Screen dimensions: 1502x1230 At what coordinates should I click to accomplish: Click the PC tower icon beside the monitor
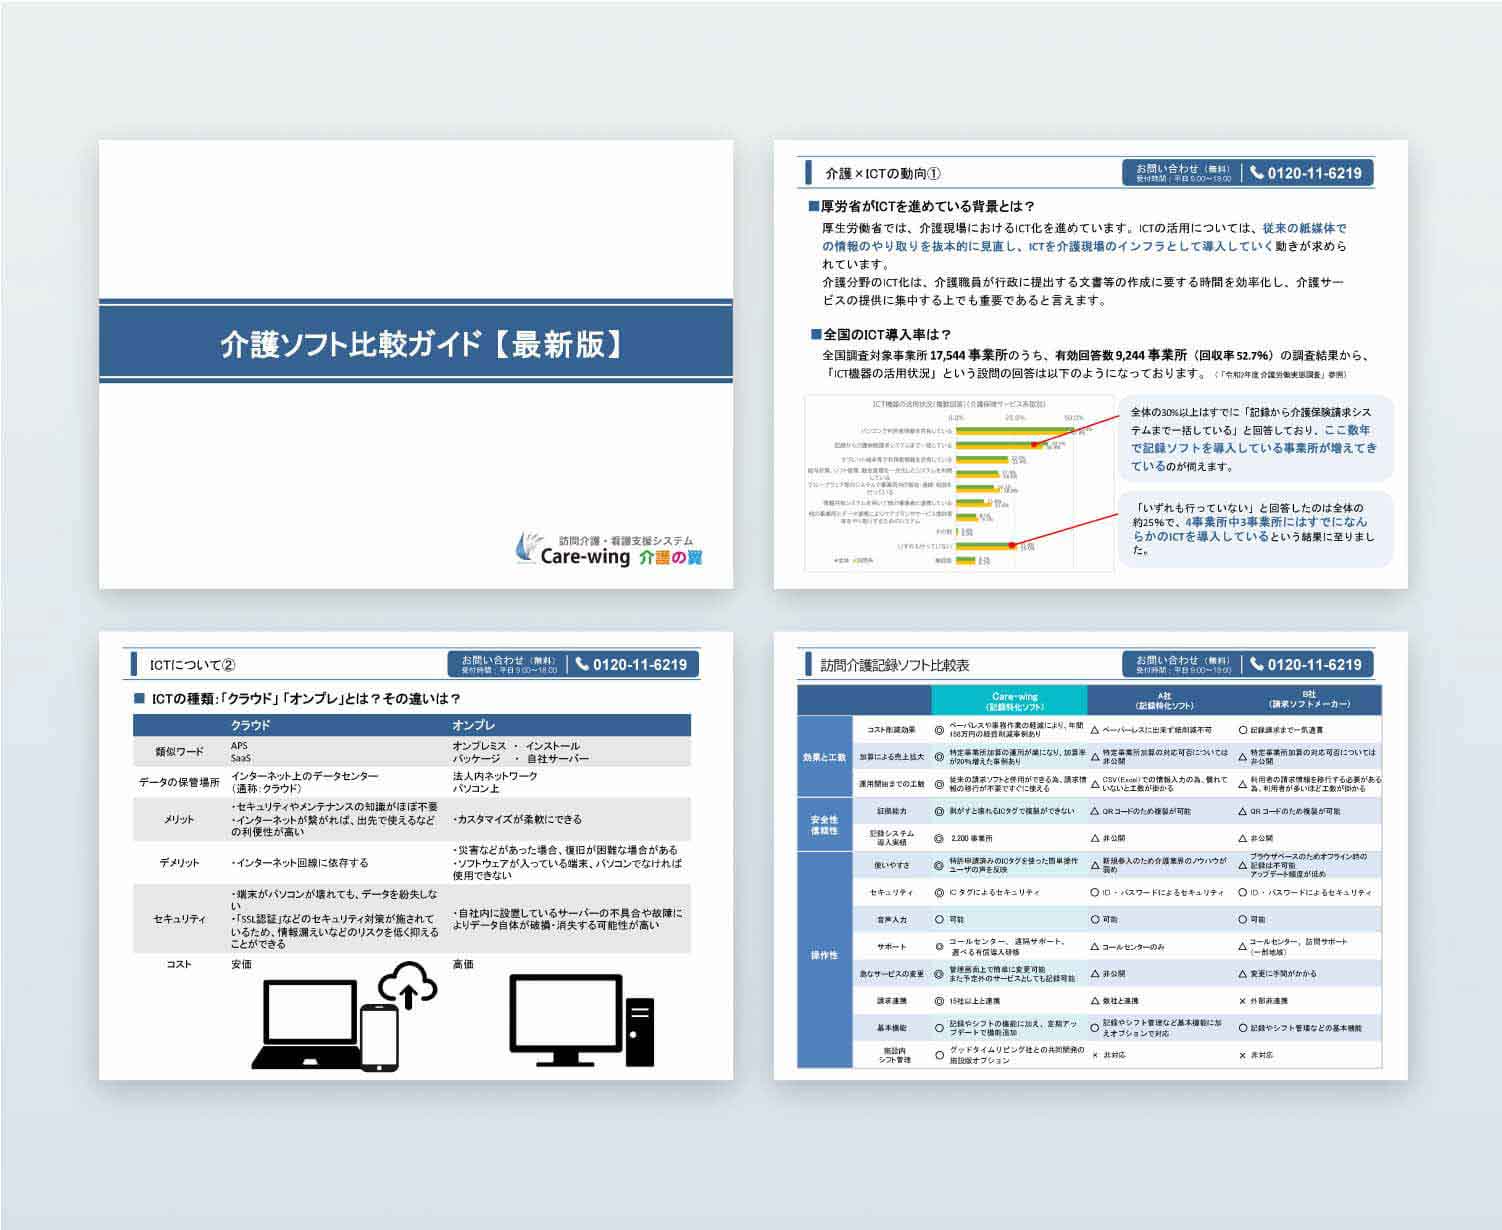639,1031
